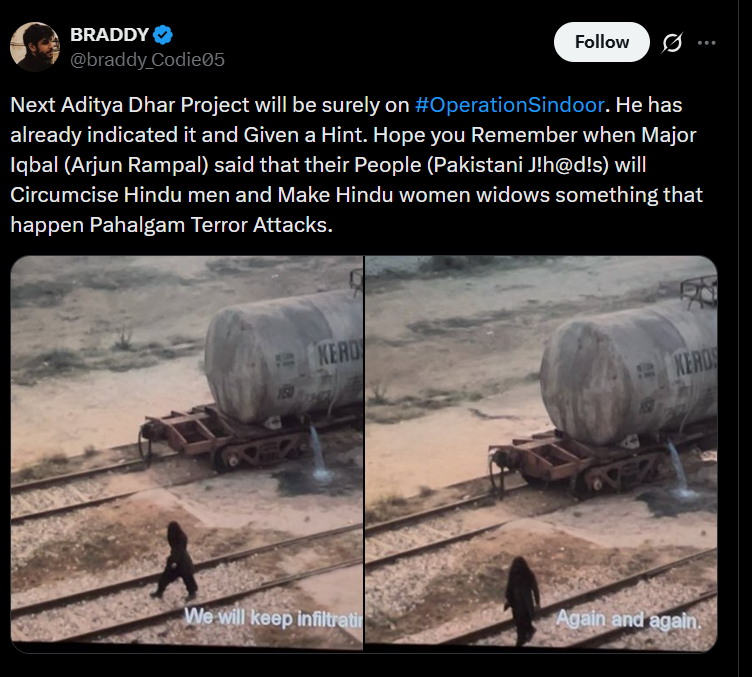Image resolution: width=752 pixels, height=677 pixels.
Task: Open the three-dot more options menu
Action: point(706,43)
